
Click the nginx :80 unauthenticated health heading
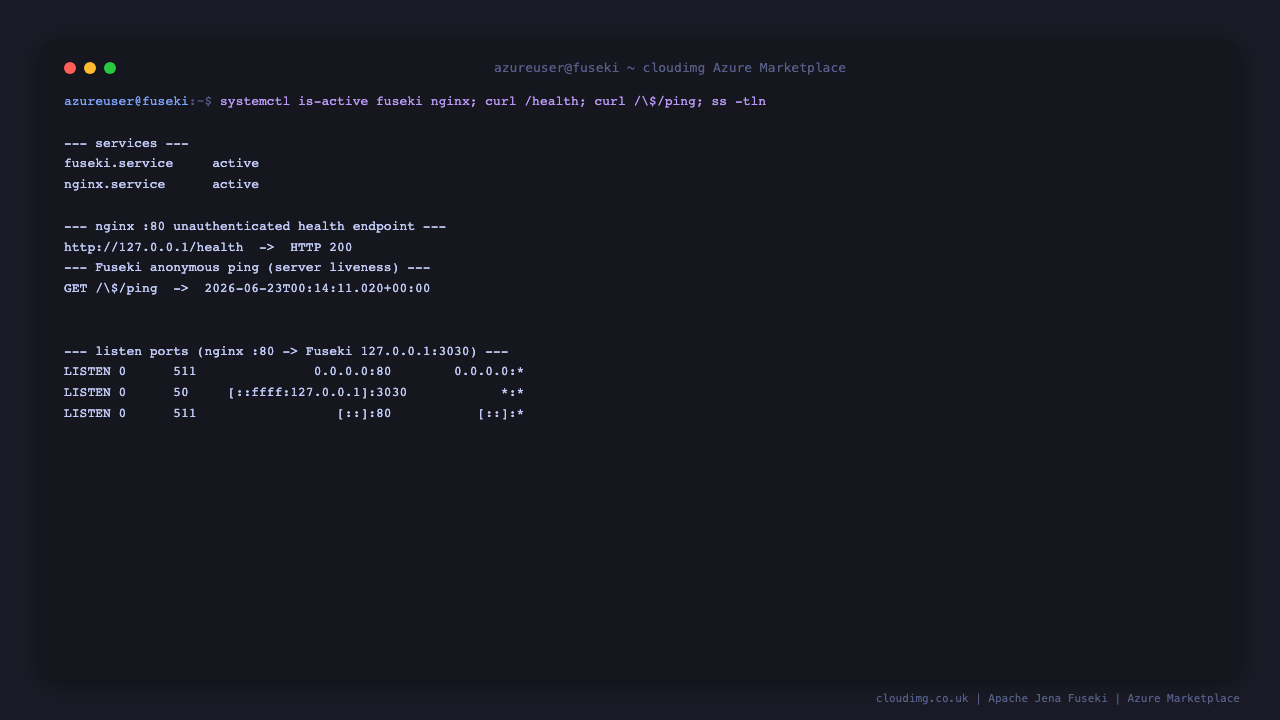[x=255, y=226]
